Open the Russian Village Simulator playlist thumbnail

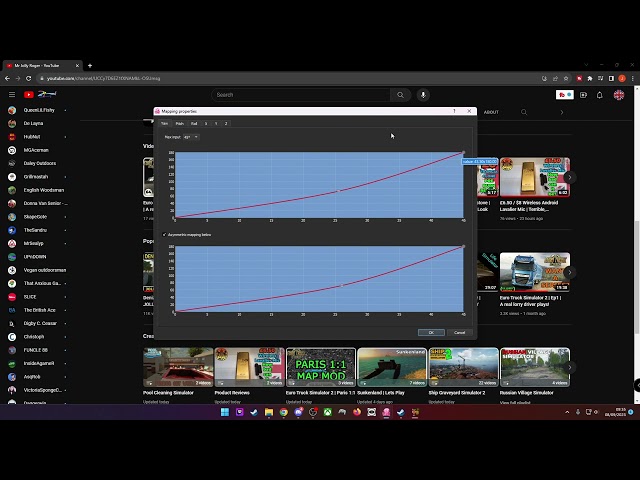535,367
